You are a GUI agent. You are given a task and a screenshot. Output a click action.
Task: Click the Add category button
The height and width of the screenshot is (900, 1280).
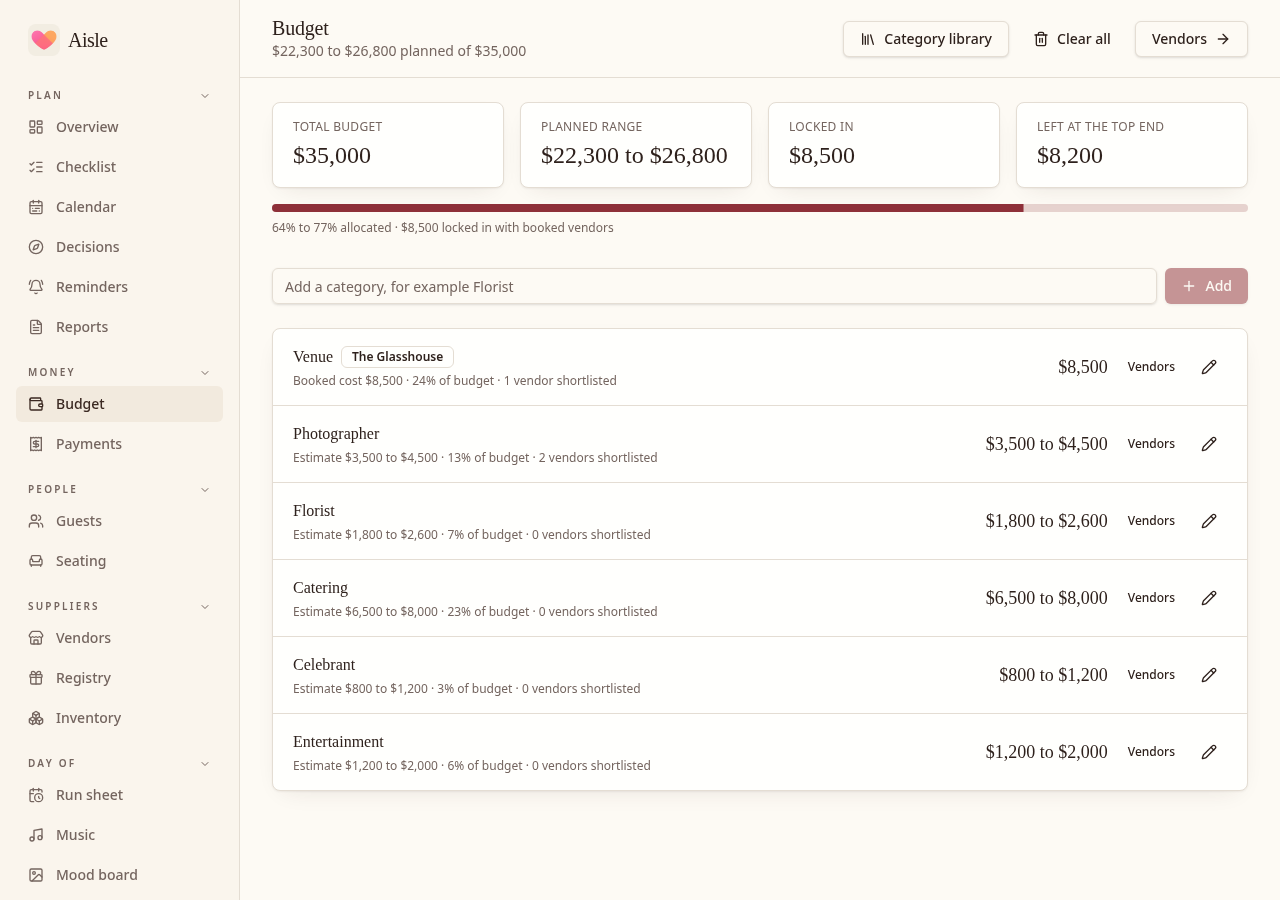tap(1206, 286)
